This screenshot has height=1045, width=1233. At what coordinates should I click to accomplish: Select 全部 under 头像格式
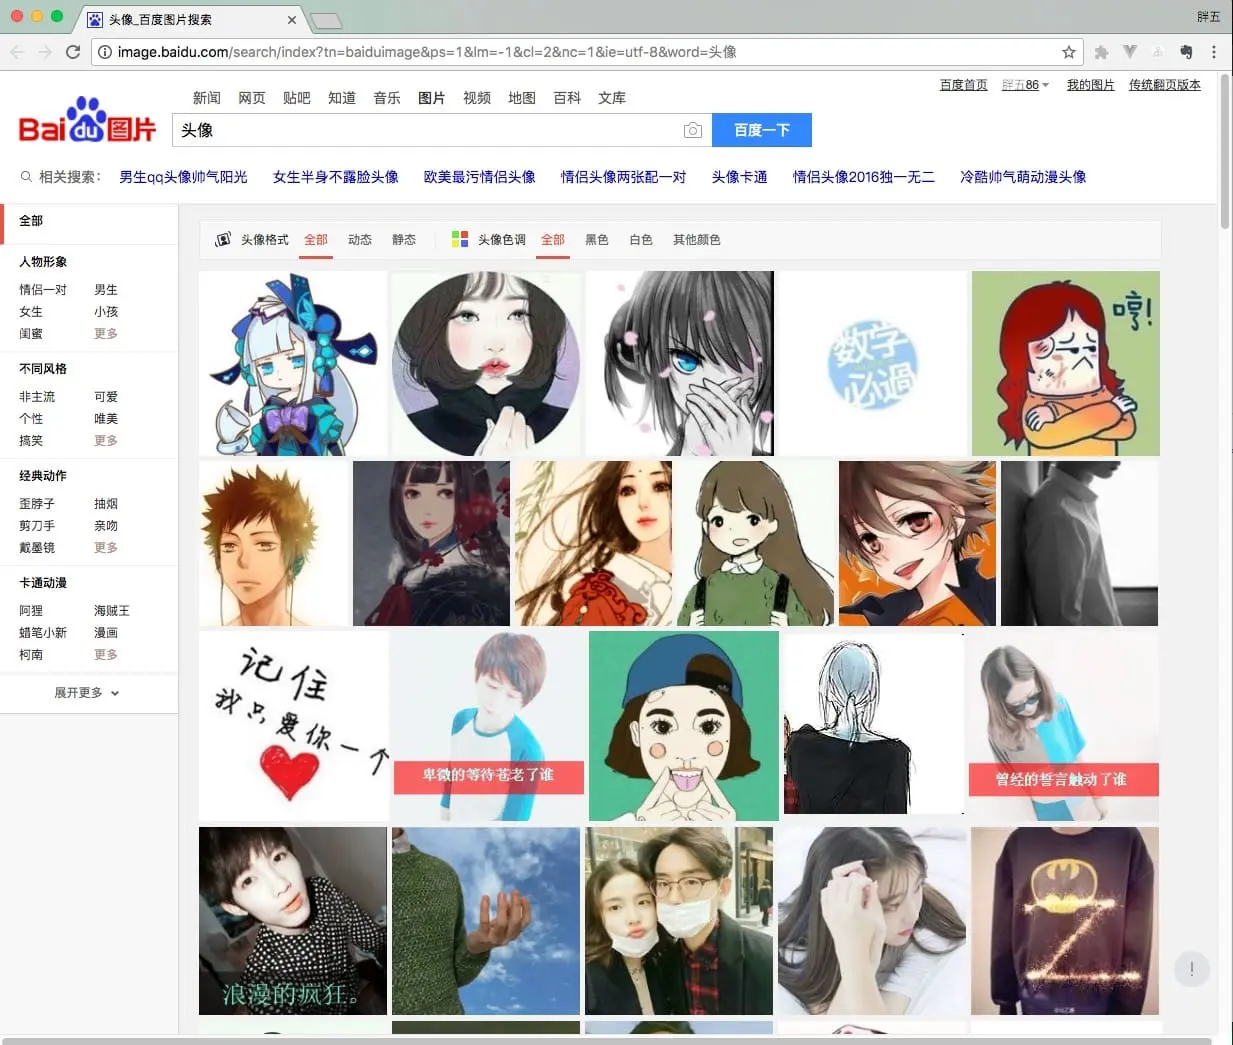[x=316, y=240]
